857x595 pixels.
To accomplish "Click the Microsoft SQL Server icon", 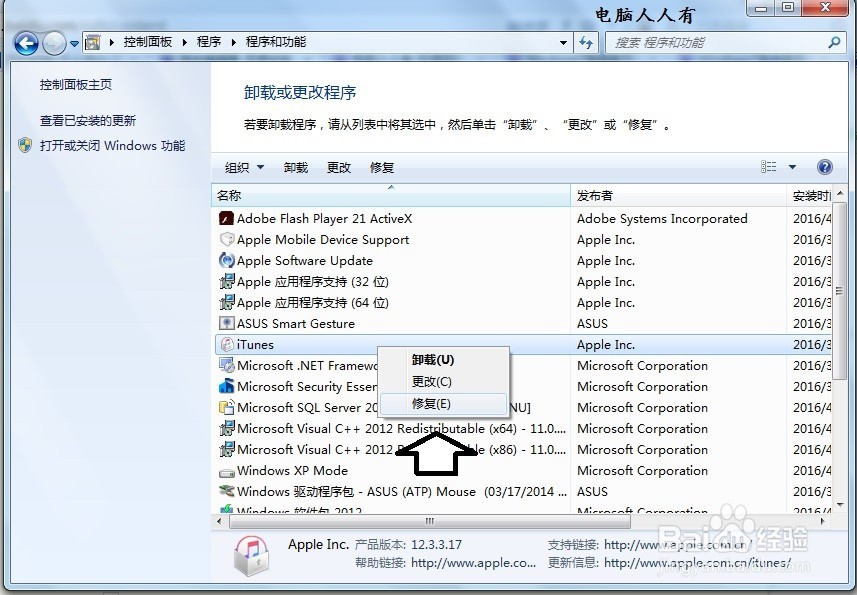I will pos(226,408).
